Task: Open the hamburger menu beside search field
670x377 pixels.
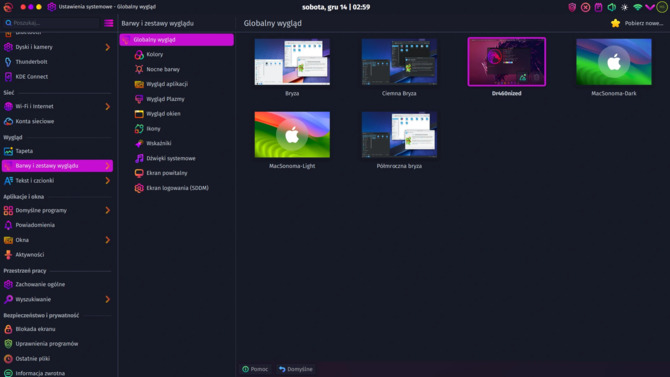Action: tap(109, 23)
